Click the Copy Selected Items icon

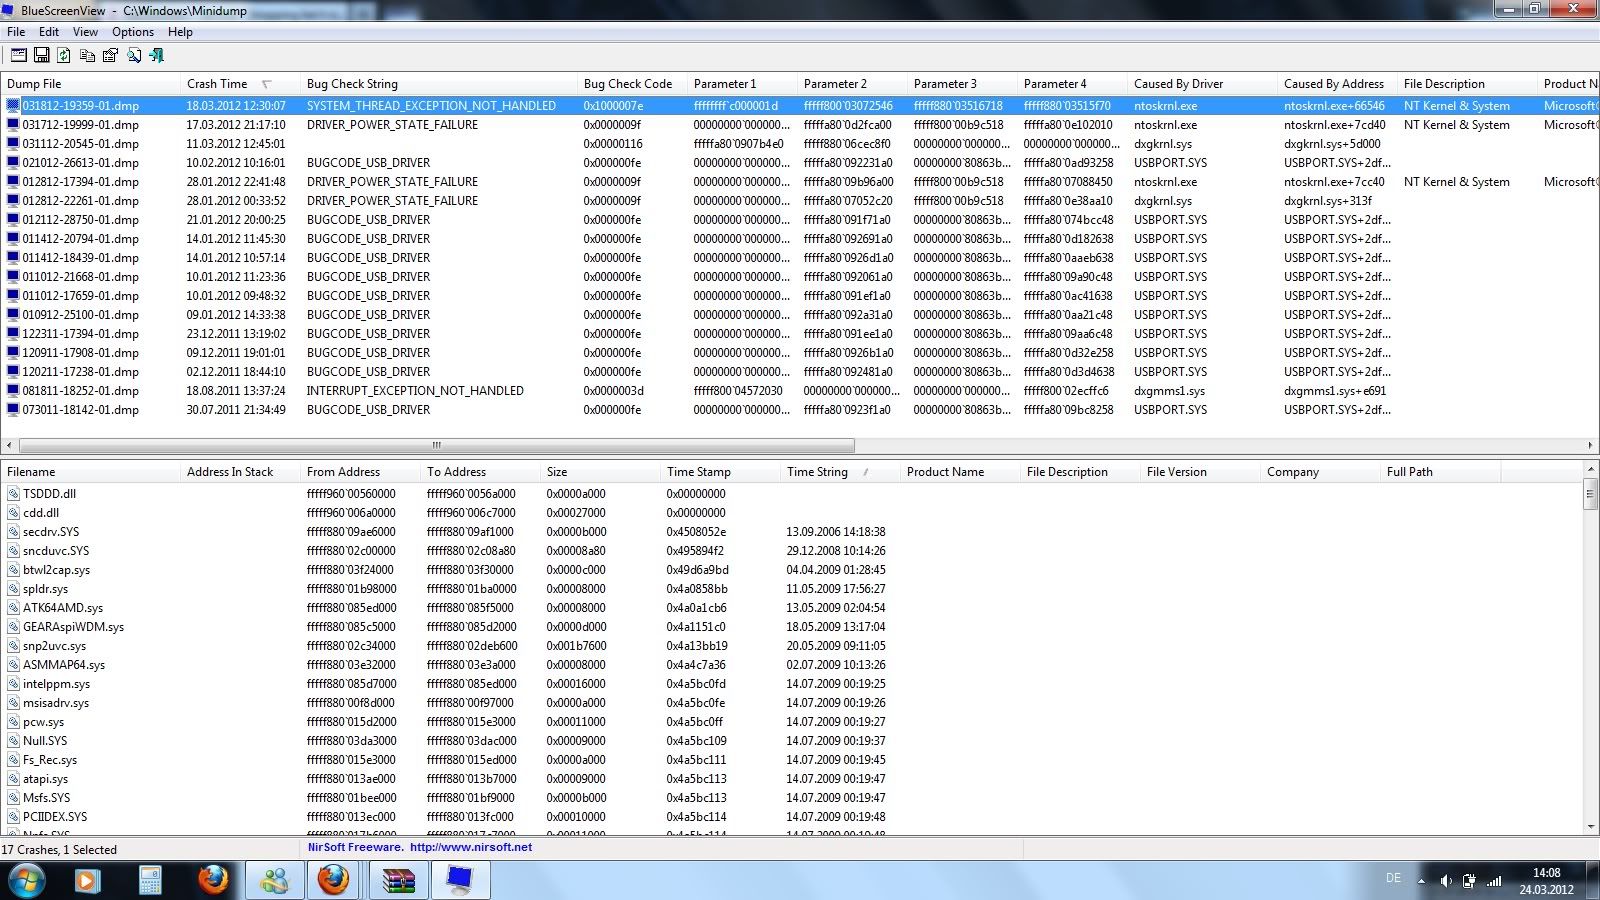pyautogui.click(x=88, y=56)
